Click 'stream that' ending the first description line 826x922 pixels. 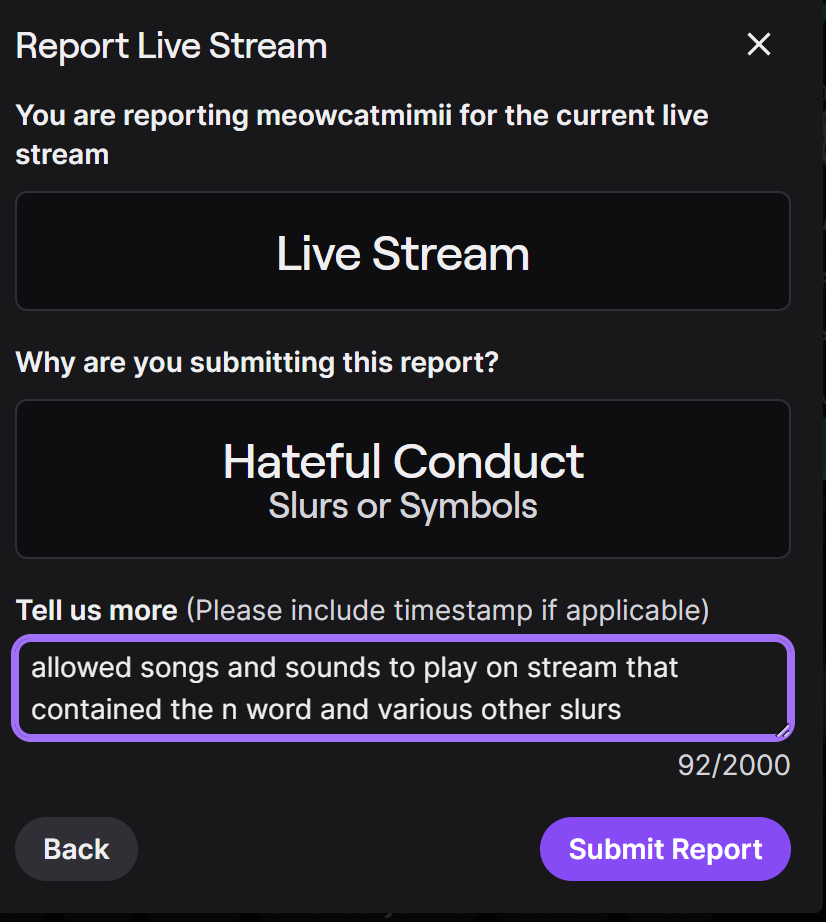tap(625, 667)
